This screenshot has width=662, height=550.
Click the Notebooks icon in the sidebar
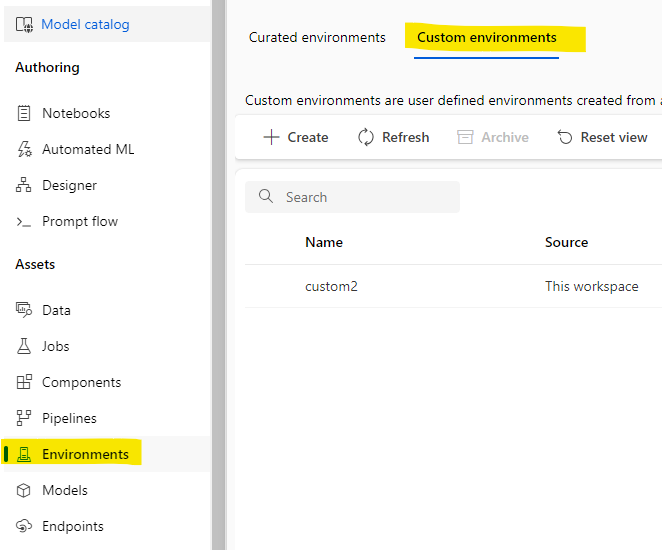tap(25, 114)
